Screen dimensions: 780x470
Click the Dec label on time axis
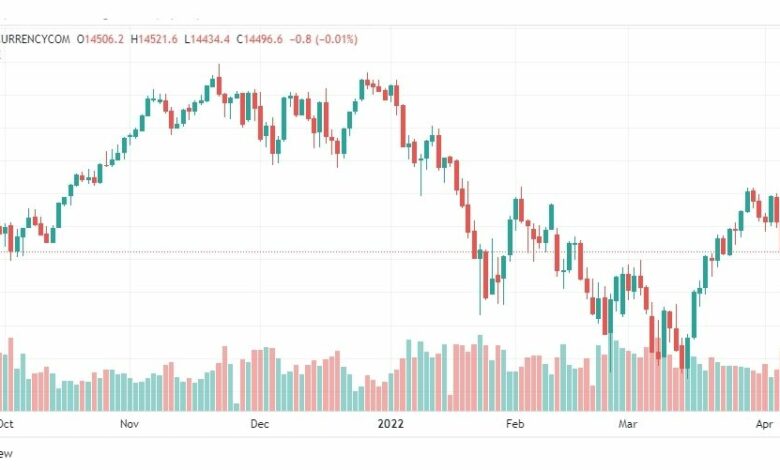[260, 424]
